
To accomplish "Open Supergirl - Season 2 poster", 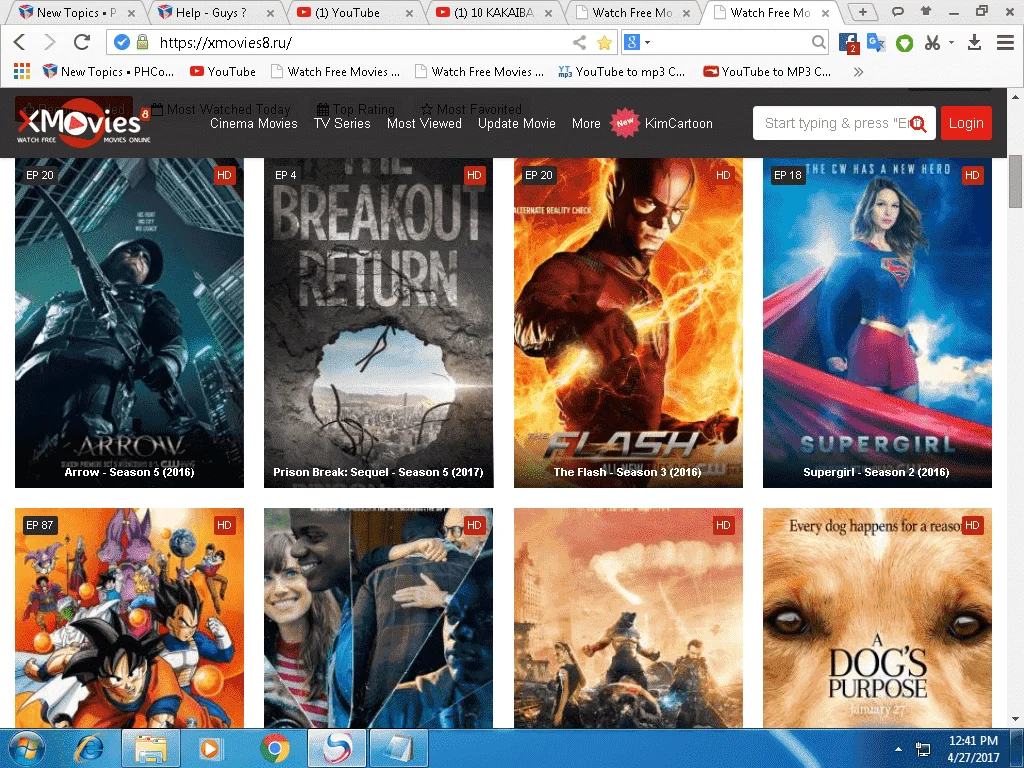I will coord(877,323).
